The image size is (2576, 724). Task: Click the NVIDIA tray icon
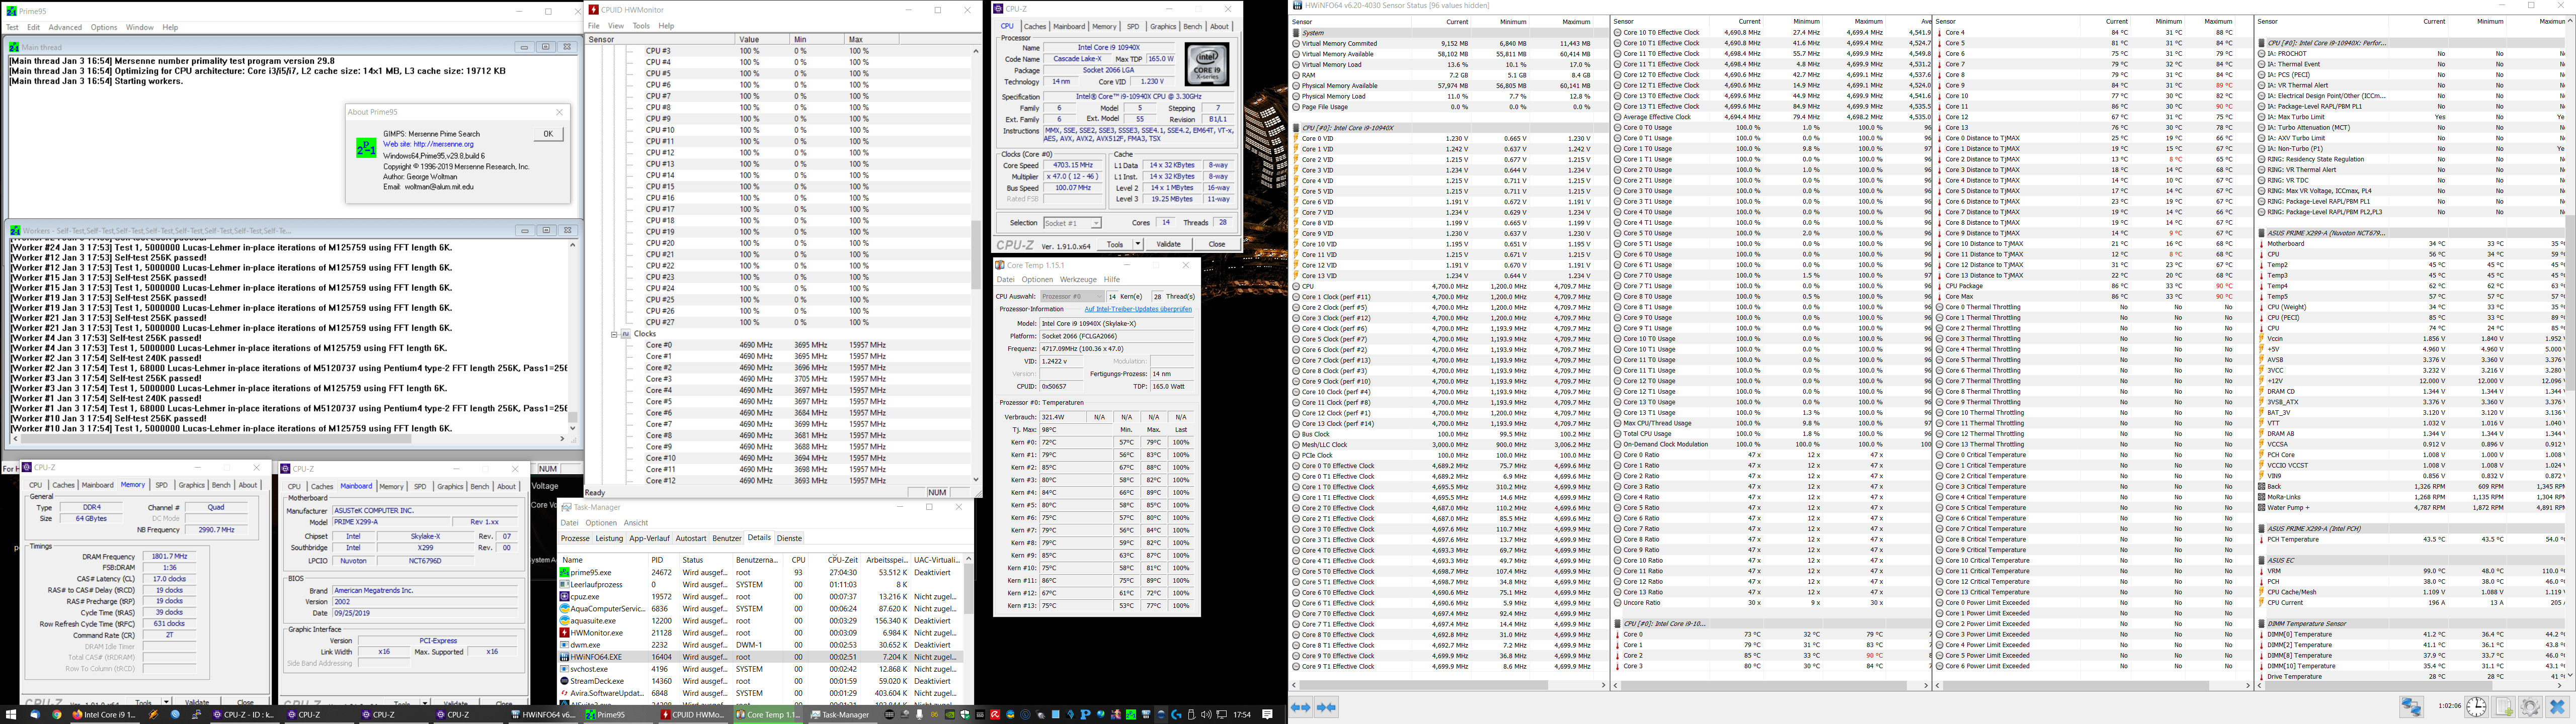click(x=950, y=714)
